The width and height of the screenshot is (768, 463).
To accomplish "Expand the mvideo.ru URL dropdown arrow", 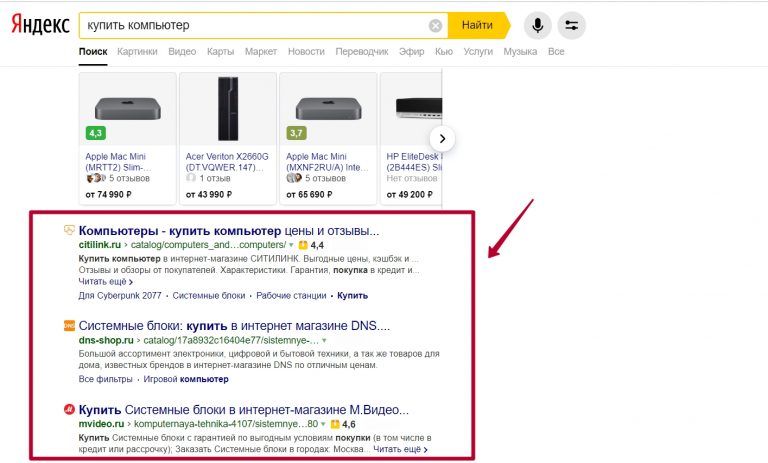I will pyautogui.click(x=323, y=424).
